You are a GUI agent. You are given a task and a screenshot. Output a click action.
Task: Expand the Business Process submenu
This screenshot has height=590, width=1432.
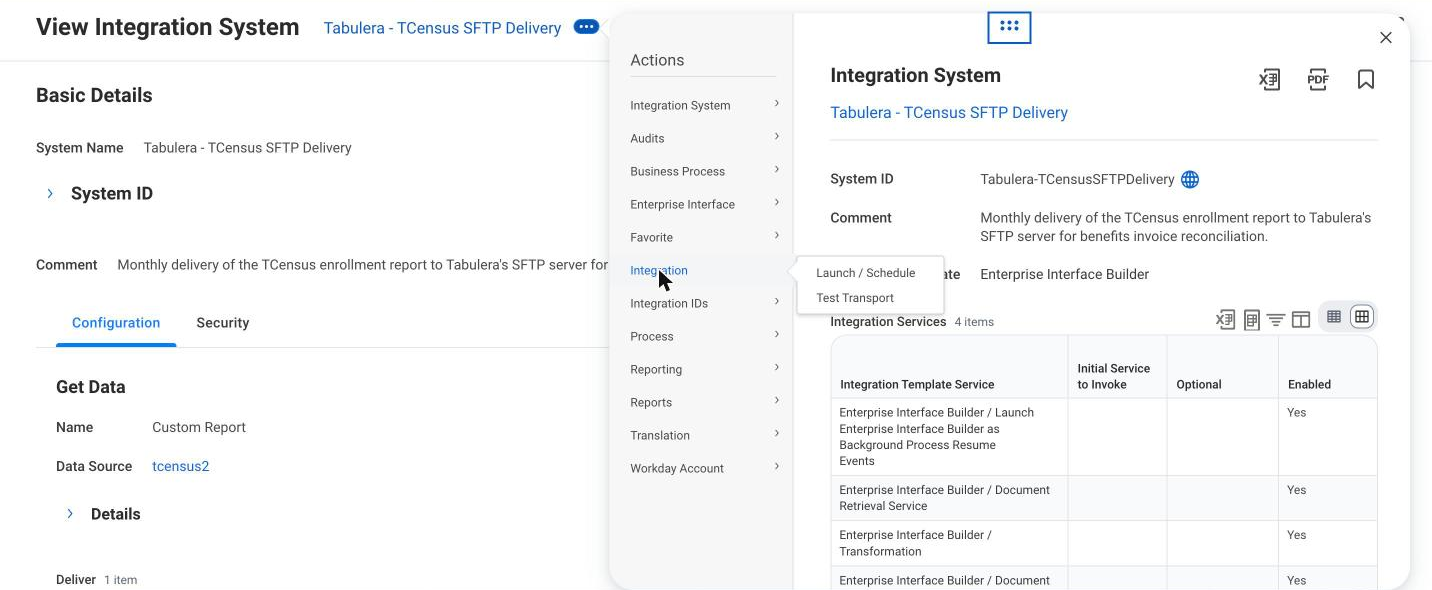(777, 170)
